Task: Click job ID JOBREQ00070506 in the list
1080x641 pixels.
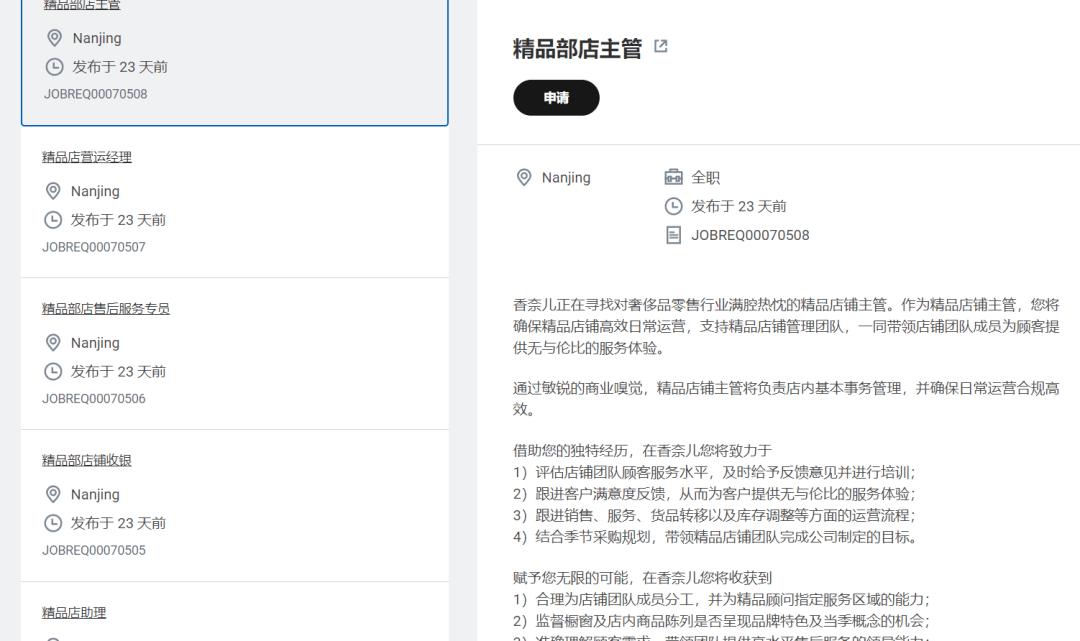Action: point(94,399)
